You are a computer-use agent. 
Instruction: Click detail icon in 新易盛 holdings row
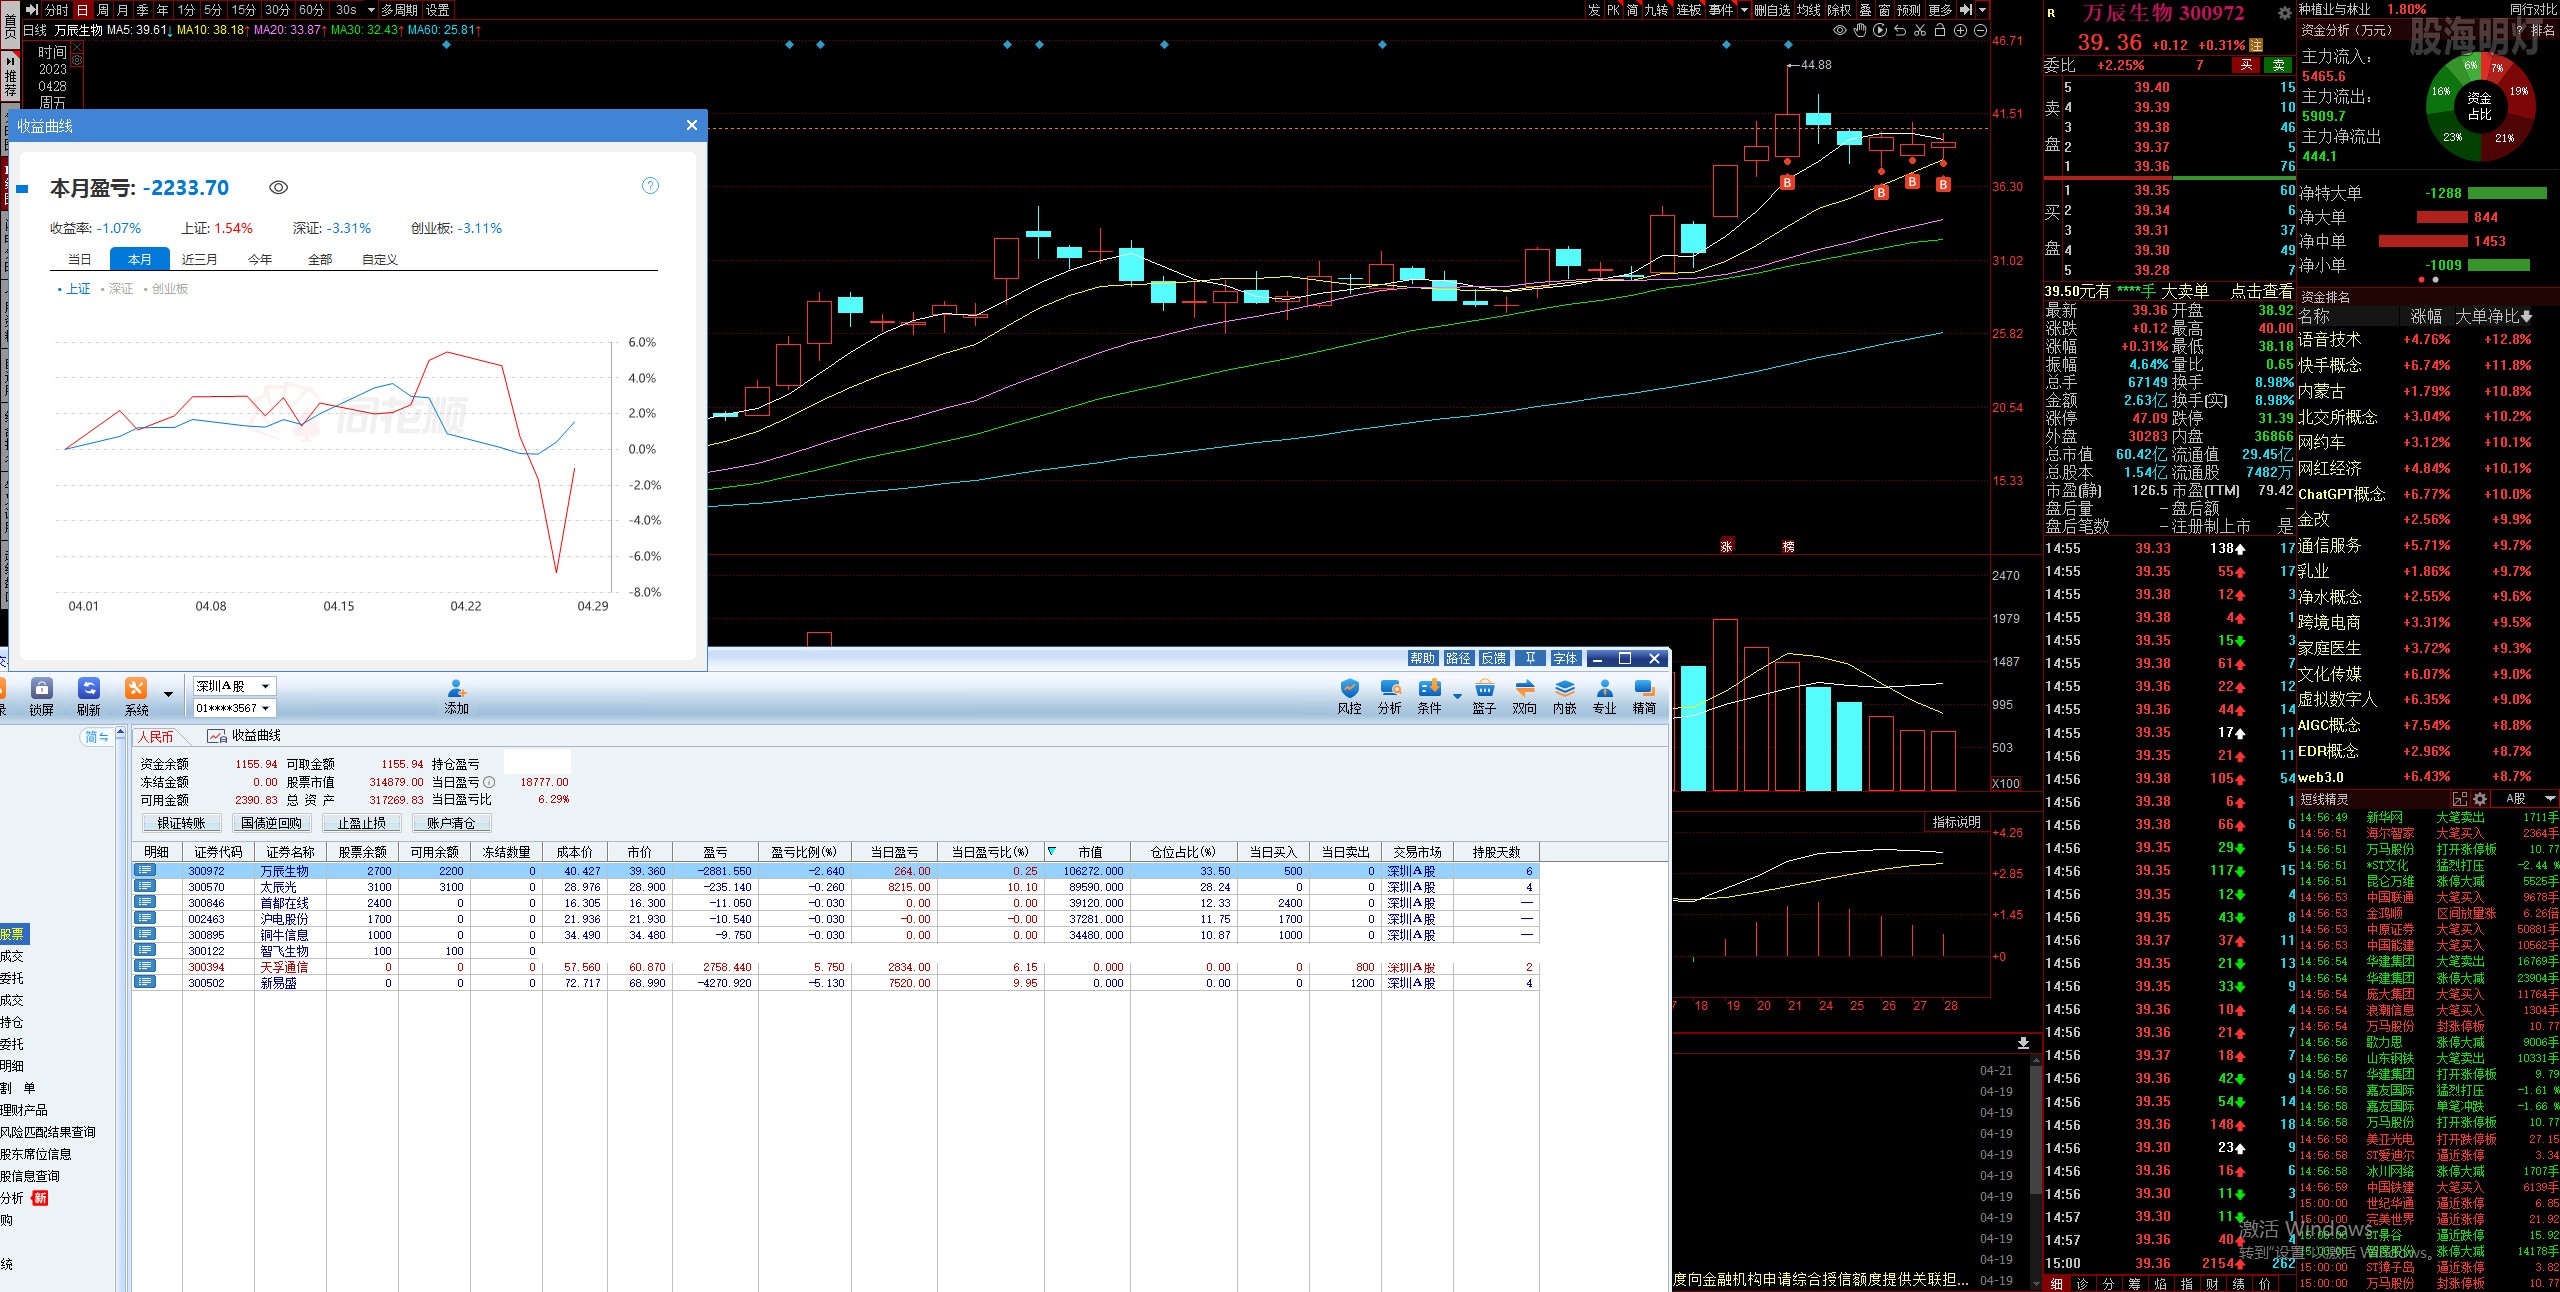click(145, 982)
